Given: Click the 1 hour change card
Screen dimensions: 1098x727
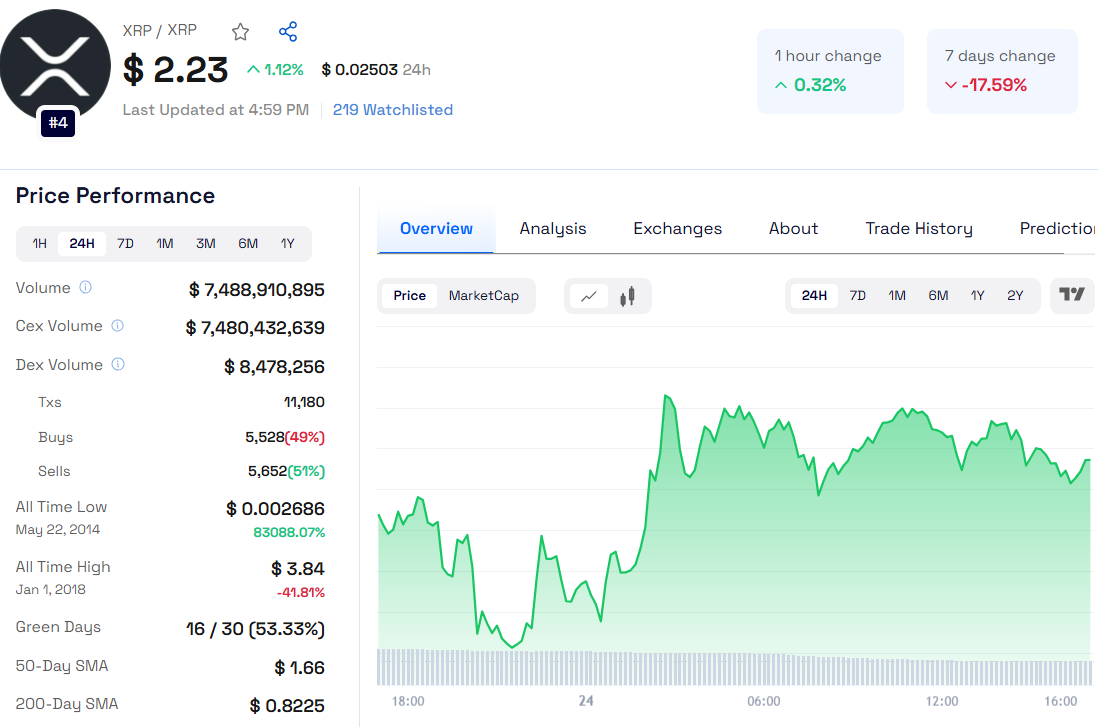Looking at the screenshot, I should [831, 71].
